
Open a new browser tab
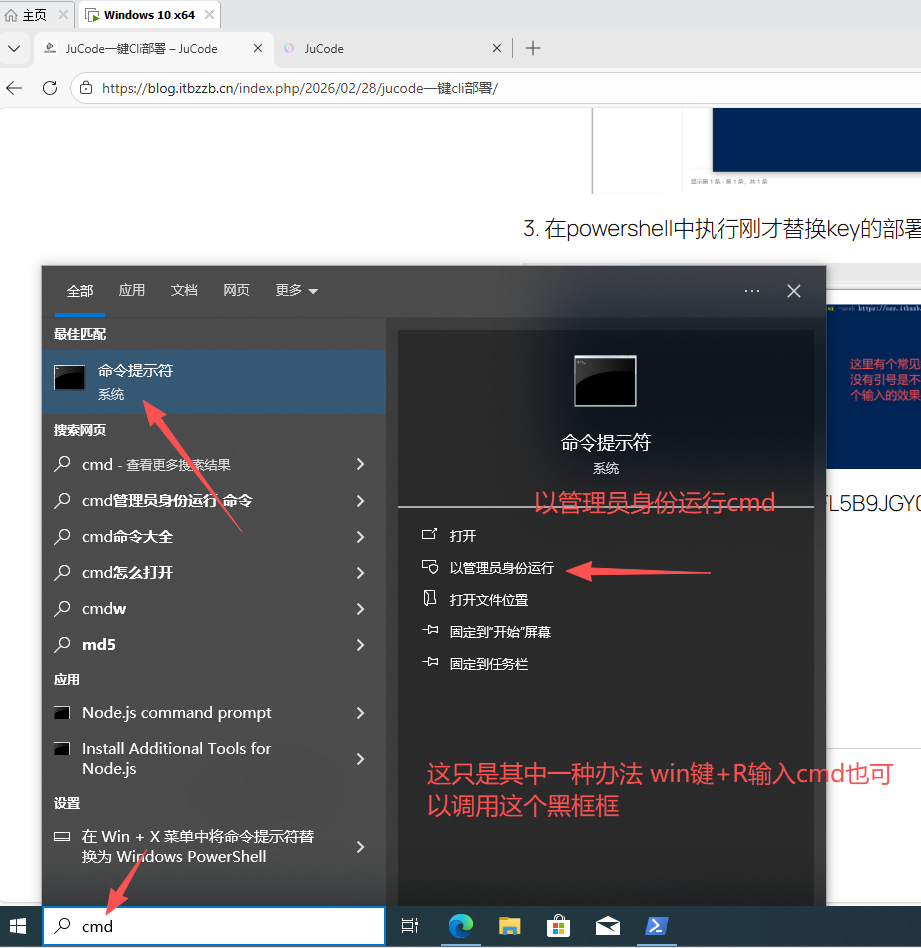pos(533,48)
